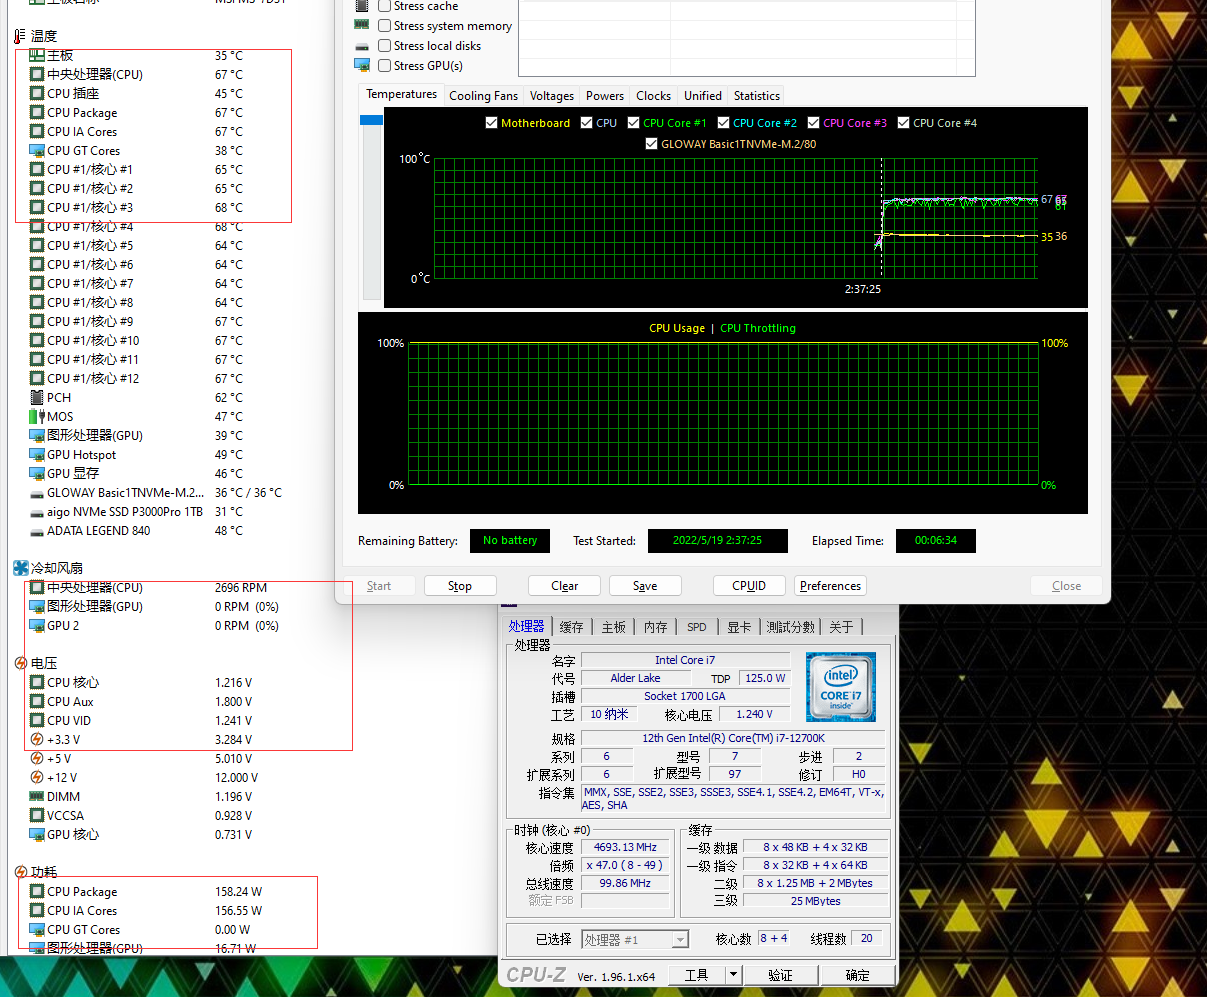Click the CPU VID voltage icon
Viewport: 1207px width, 997px height.
click(x=37, y=720)
